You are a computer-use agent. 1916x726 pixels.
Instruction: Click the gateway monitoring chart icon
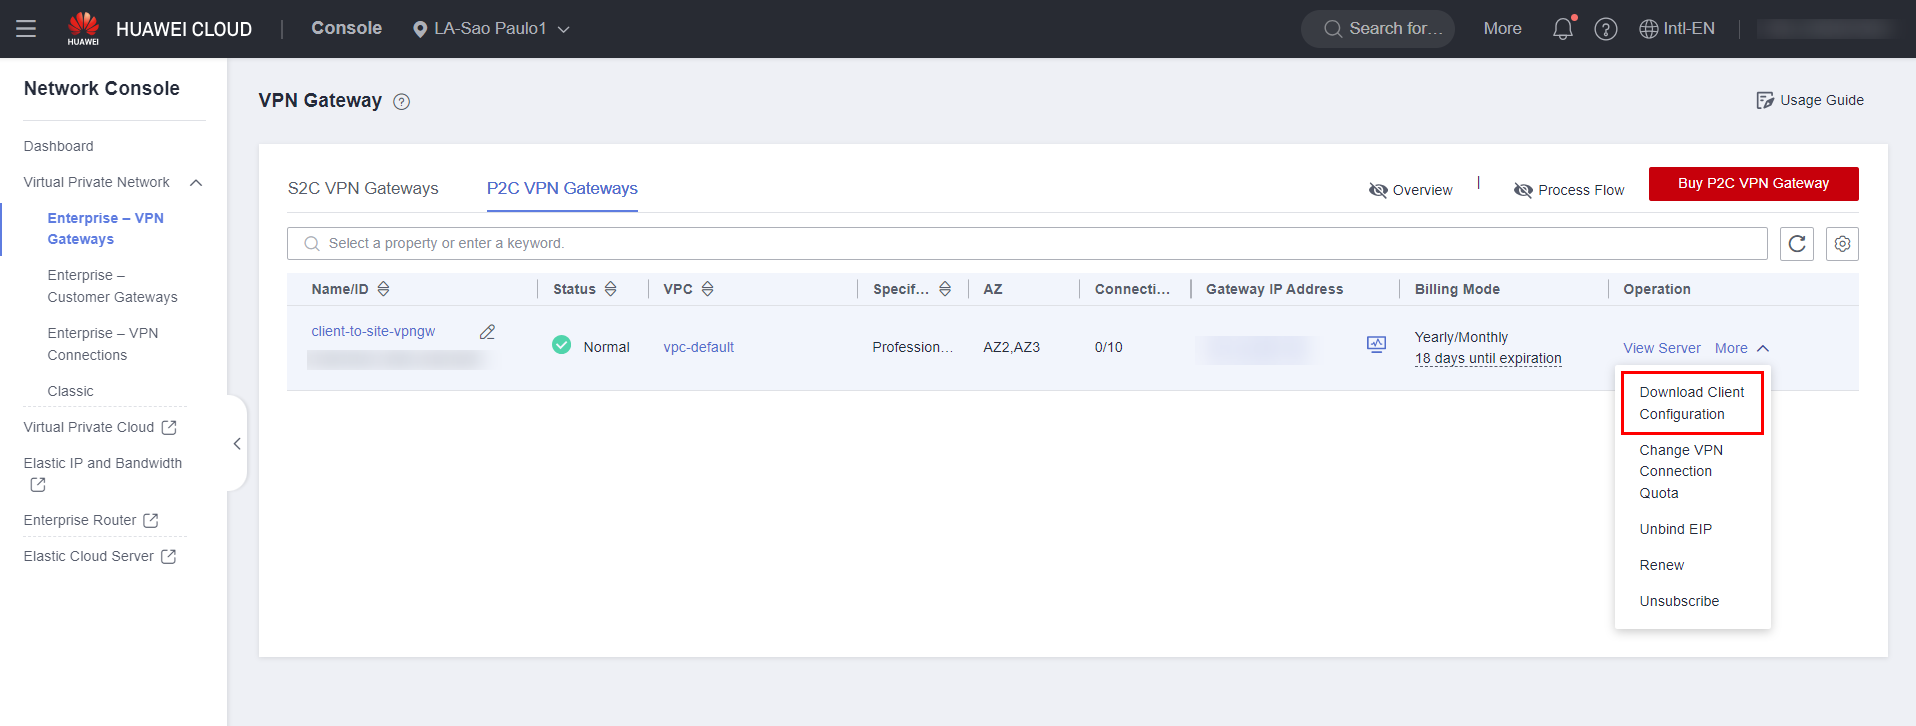point(1376,345)
